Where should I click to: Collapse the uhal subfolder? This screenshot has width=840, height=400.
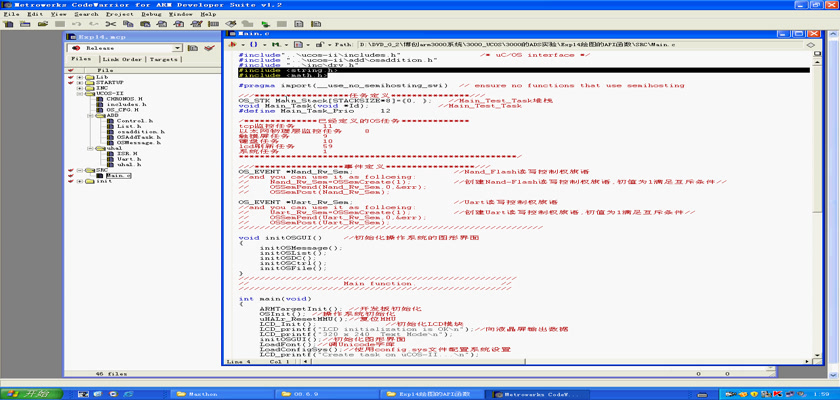(90, 148)
